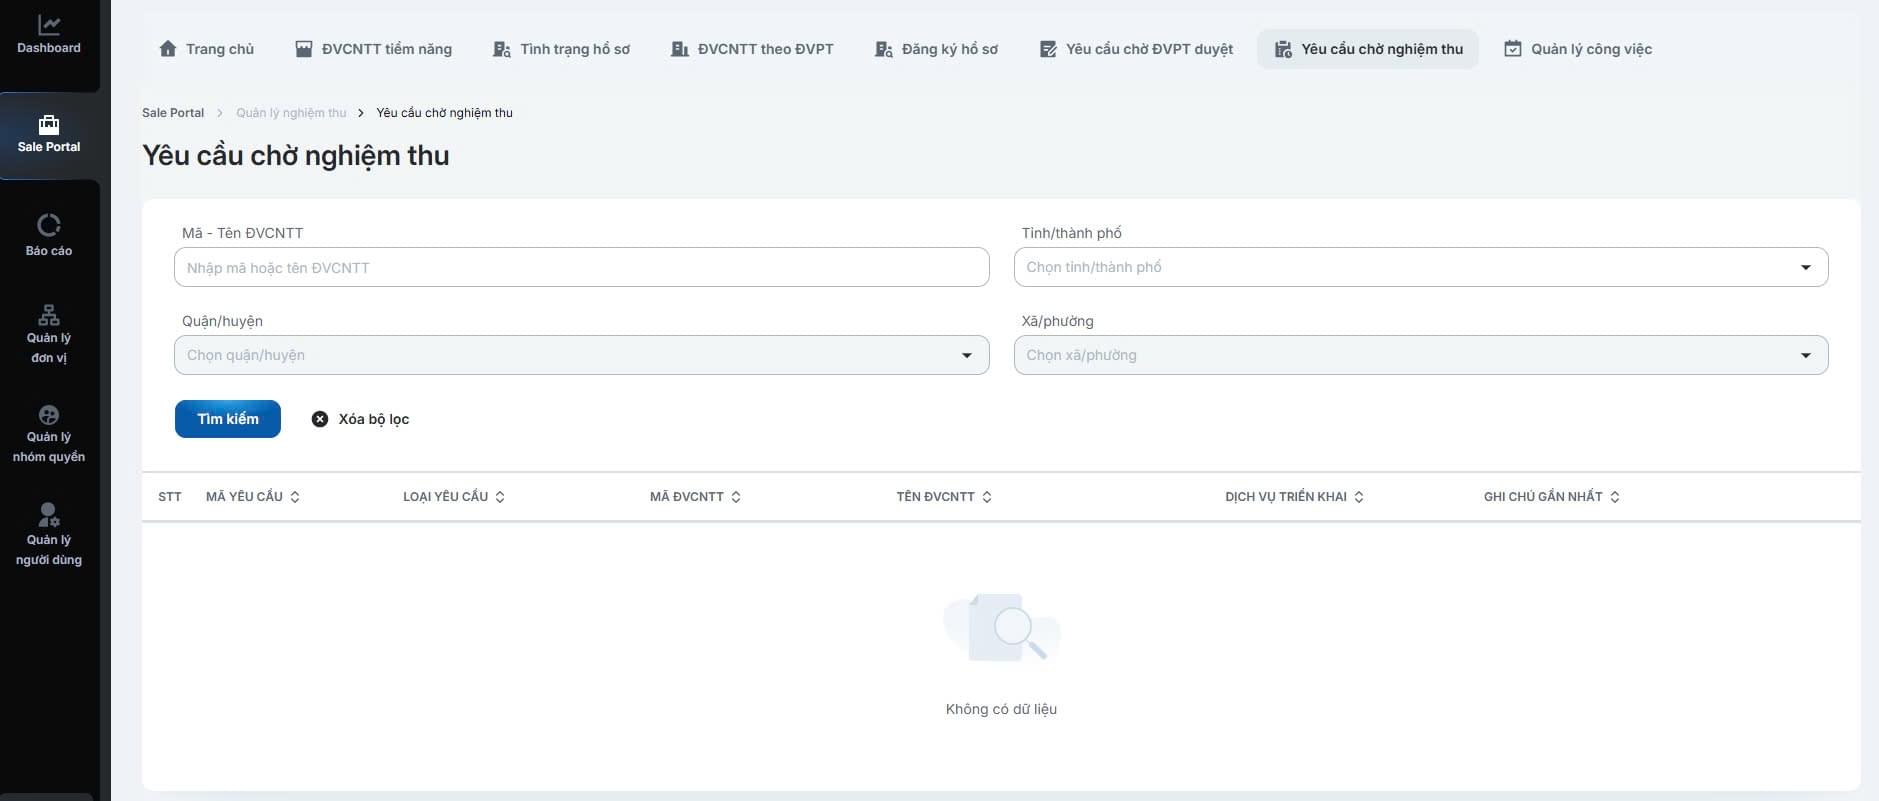The image size is (1879, 801).
Task: Open Báo cáo report icon in sidebar
Action: [x=48, y=225]
